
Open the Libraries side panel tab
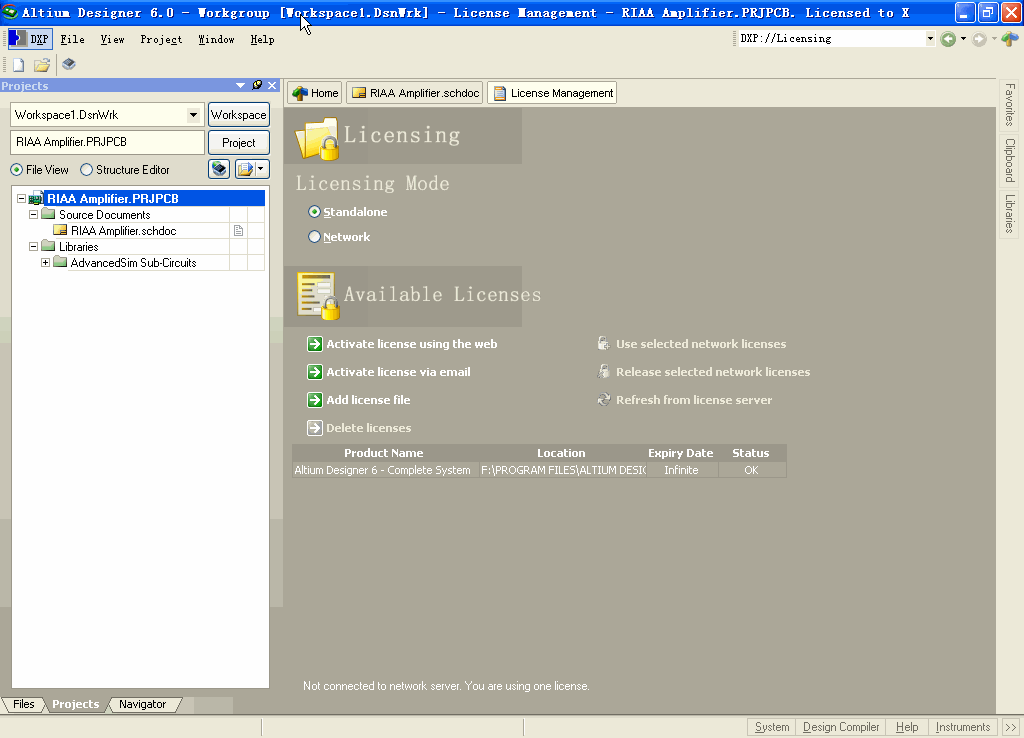pyautogui.click(x=1009, y=214)
